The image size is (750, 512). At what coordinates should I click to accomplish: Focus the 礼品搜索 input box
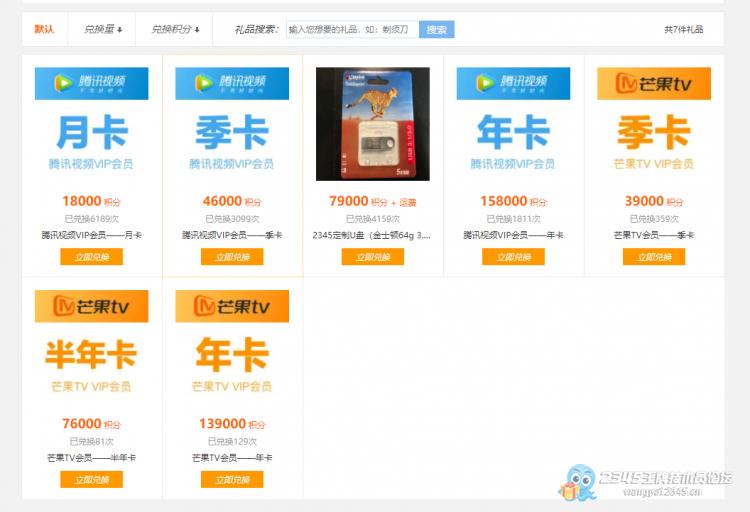pyautogui.click(x=353, y=29)
